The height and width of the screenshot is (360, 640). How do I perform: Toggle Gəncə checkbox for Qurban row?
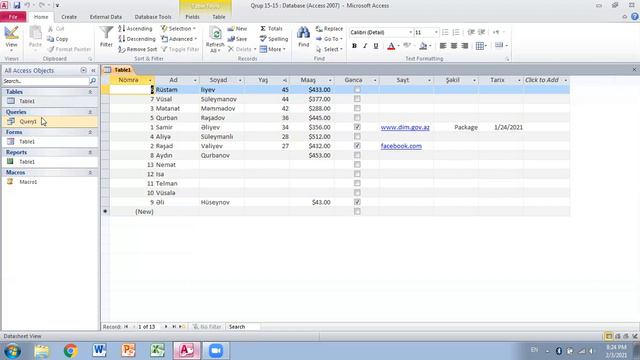pos(357,118)
